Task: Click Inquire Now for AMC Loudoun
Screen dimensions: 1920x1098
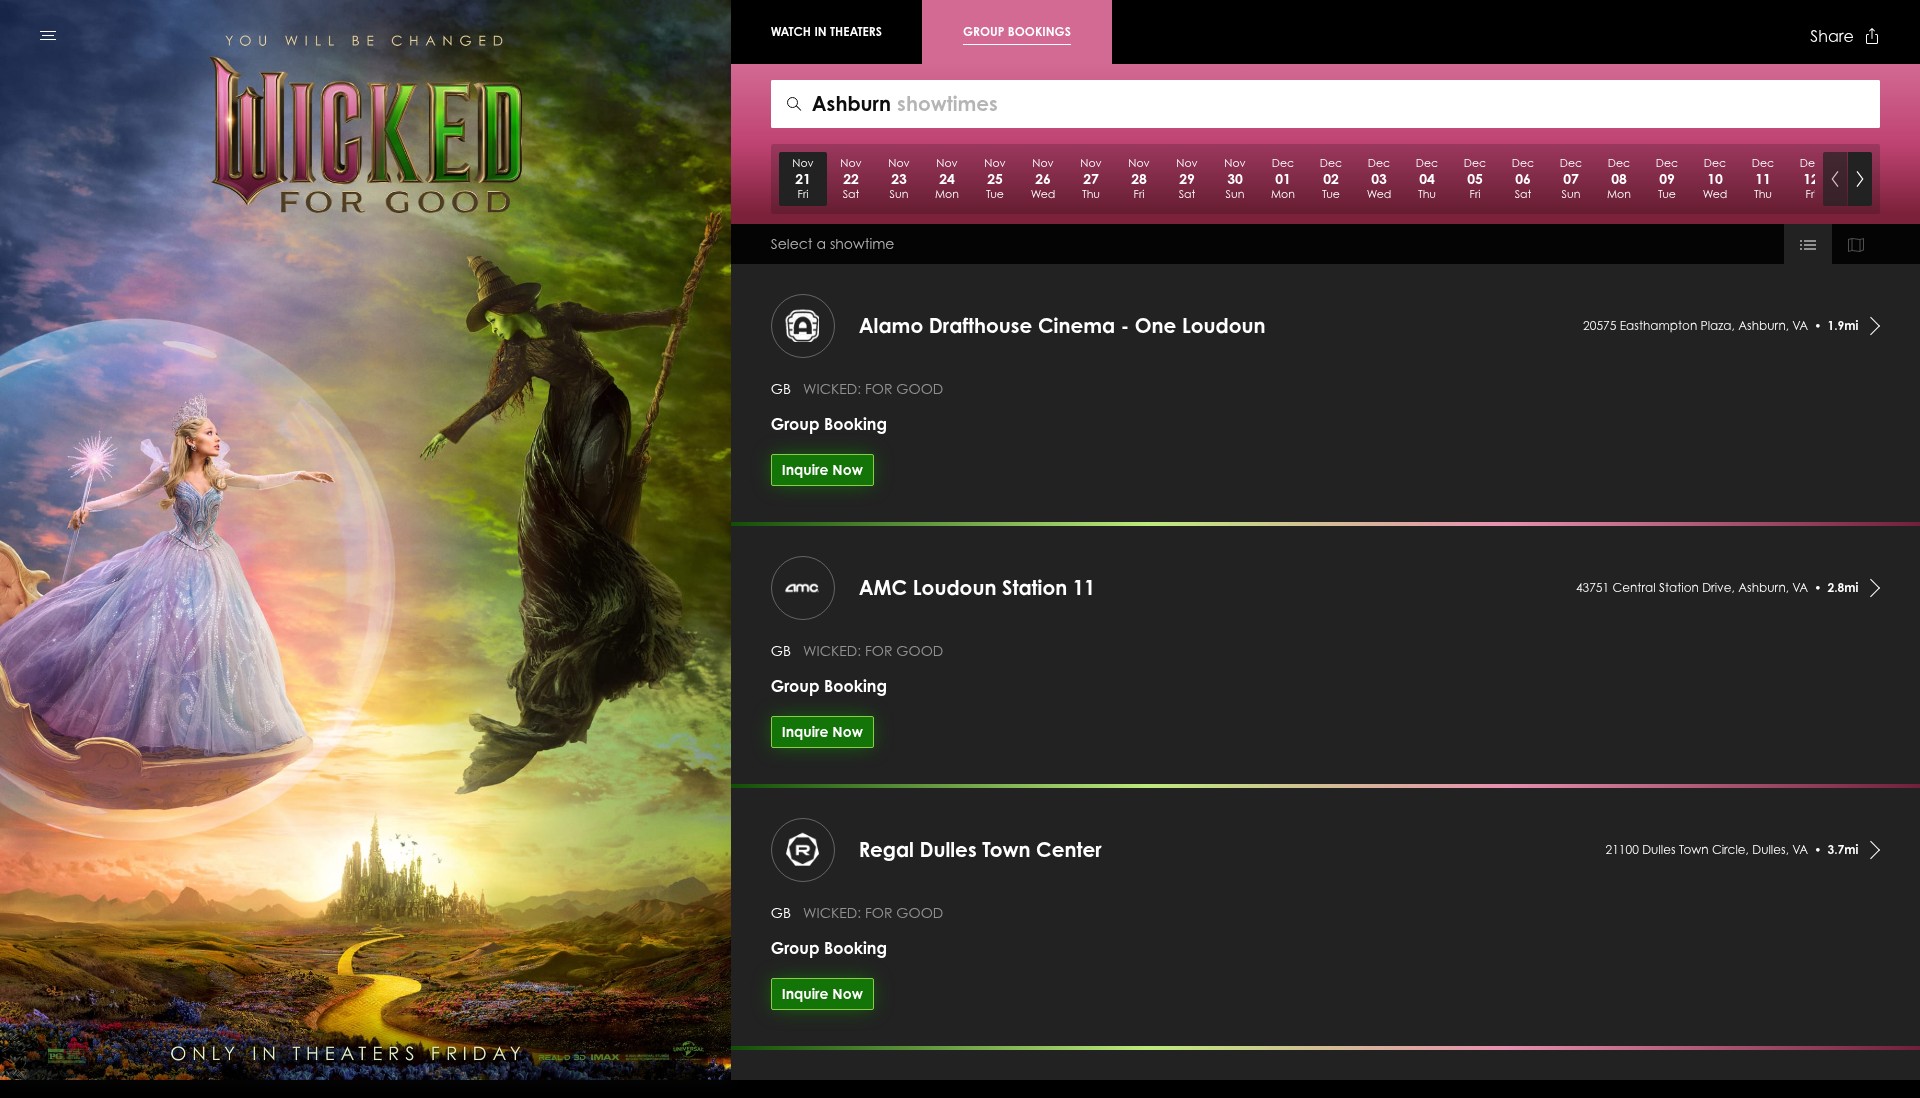Action: [822, 732]
